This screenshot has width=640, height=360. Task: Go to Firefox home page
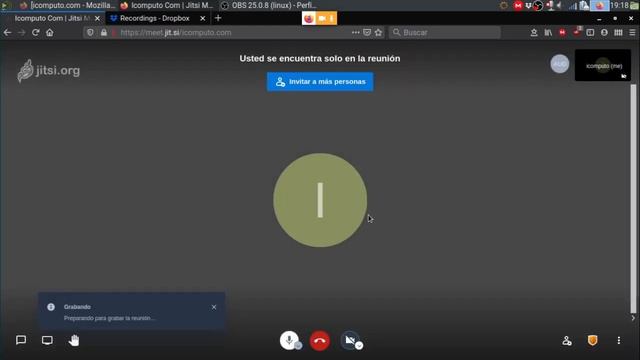[49, 33]
